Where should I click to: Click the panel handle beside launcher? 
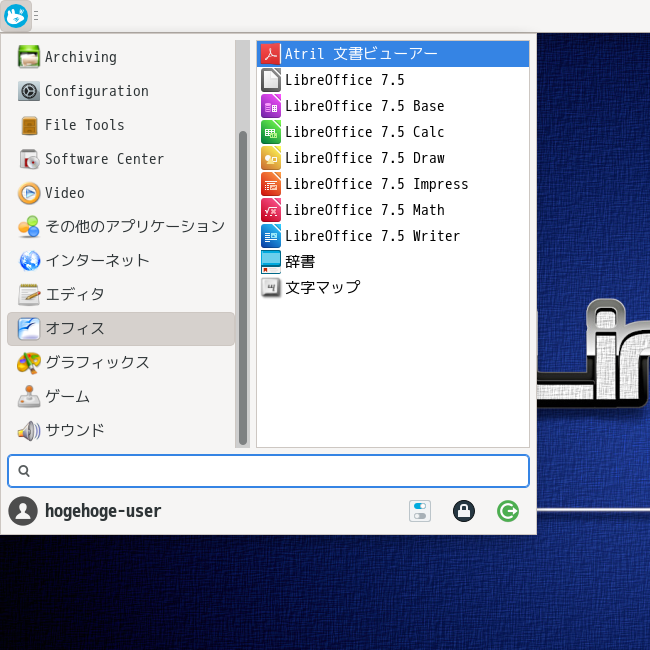36,16
